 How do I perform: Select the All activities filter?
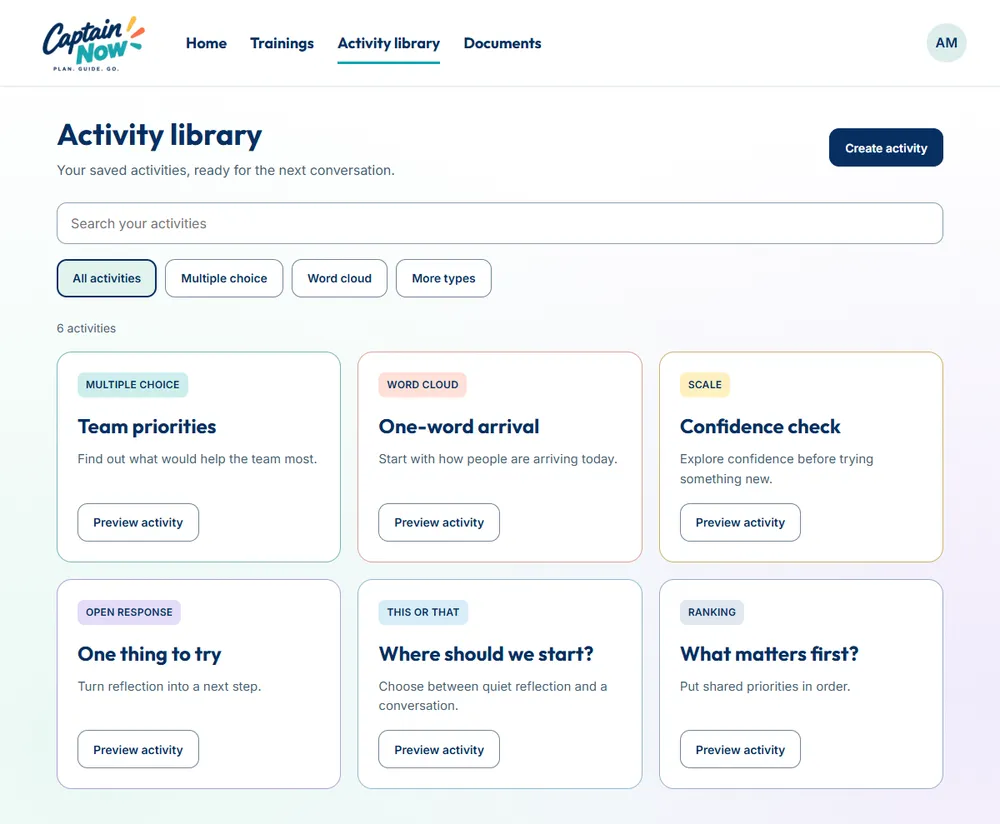(x=107, y=278)
